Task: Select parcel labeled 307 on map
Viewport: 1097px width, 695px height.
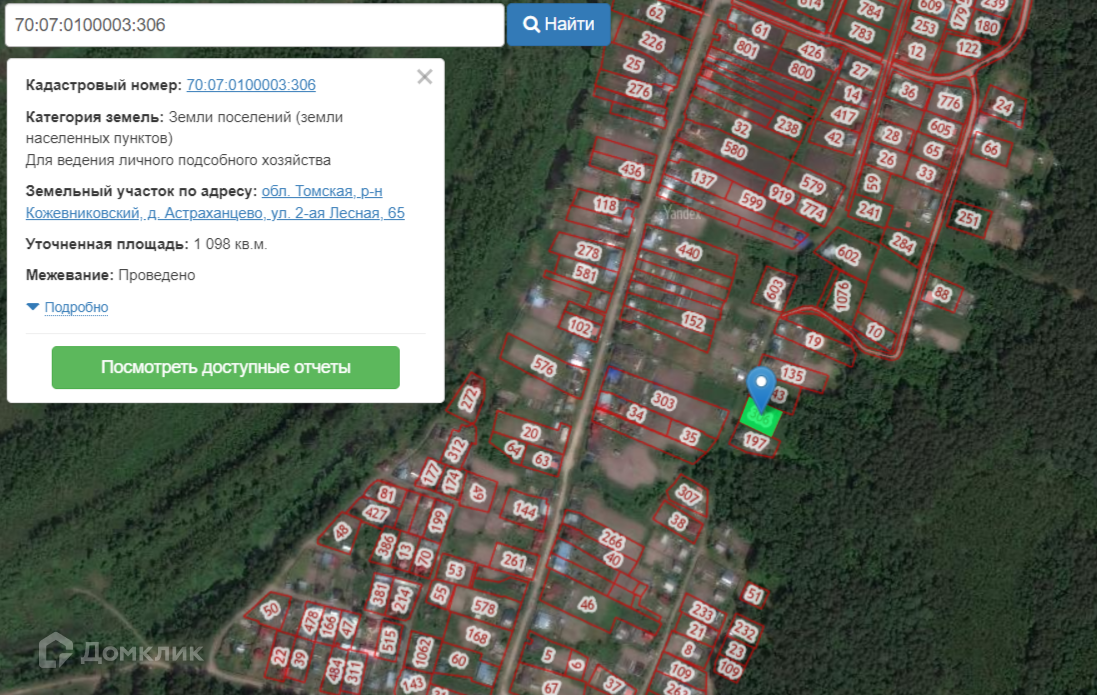Action: (688, 496)
